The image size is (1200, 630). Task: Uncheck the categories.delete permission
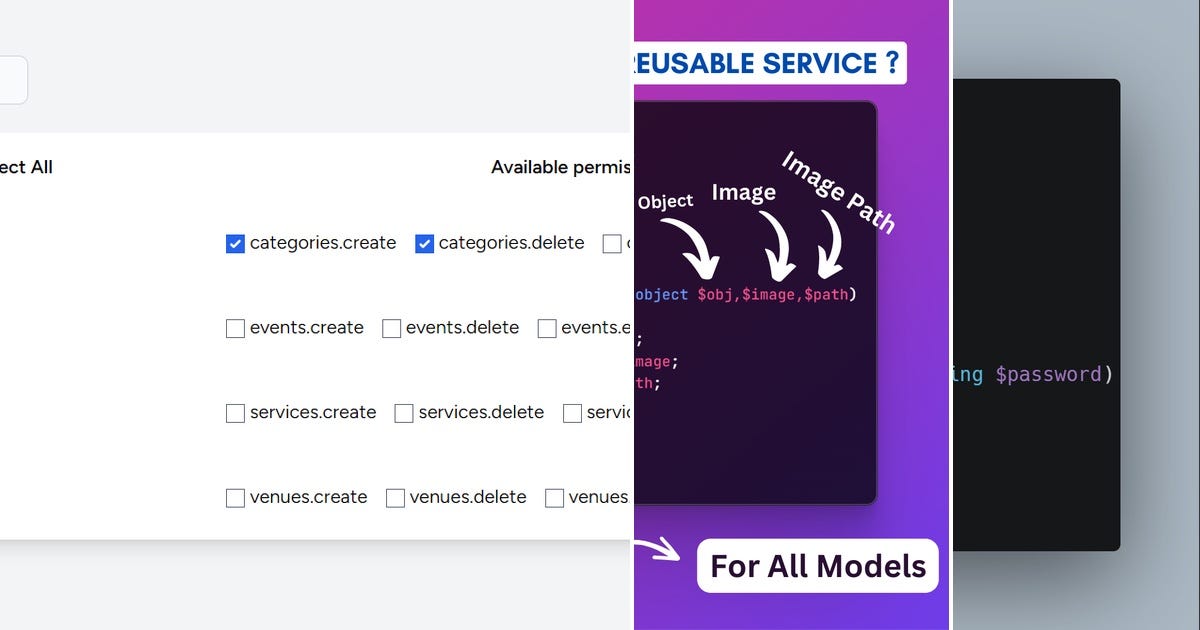(424, 243)
